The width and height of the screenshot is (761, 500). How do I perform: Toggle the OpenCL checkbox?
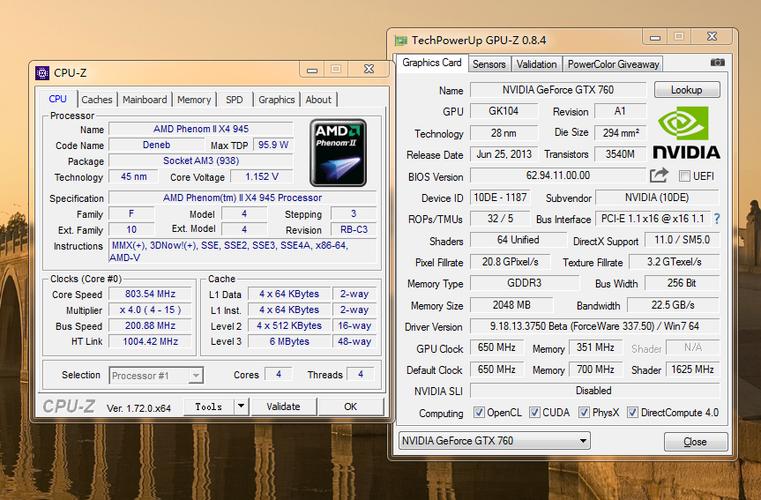pos(479,413)
